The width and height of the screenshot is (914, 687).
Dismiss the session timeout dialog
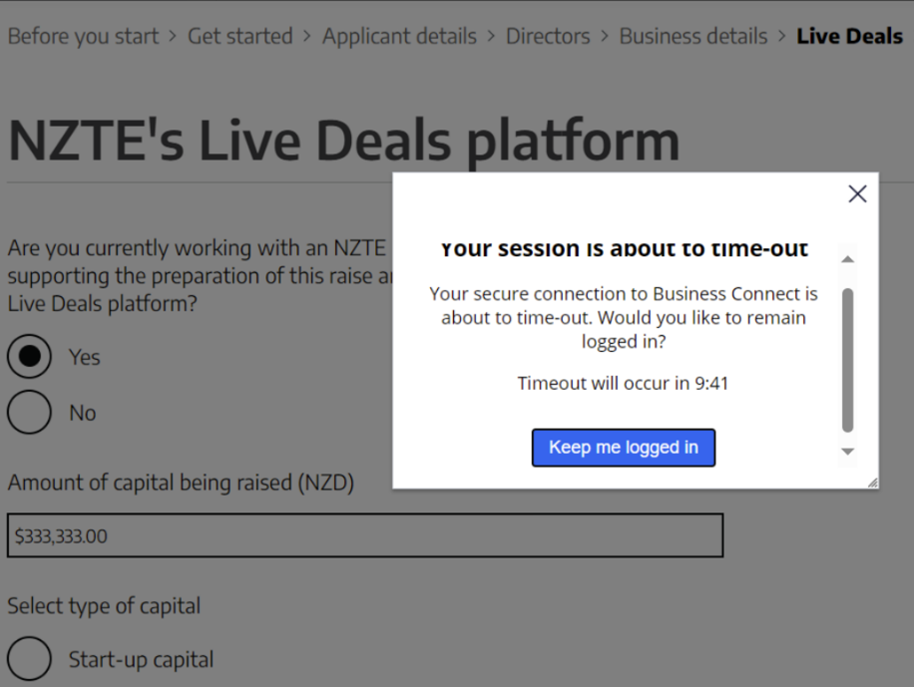tap(857, 194)
